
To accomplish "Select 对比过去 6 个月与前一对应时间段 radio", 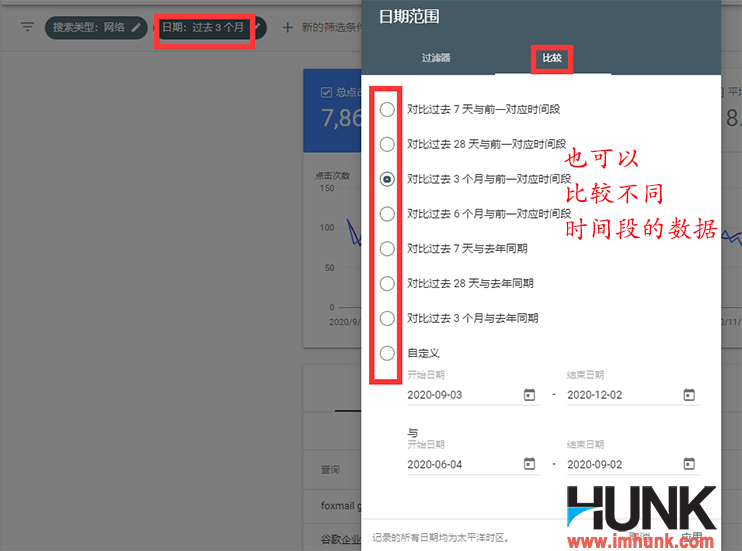I will pos(387,214).
